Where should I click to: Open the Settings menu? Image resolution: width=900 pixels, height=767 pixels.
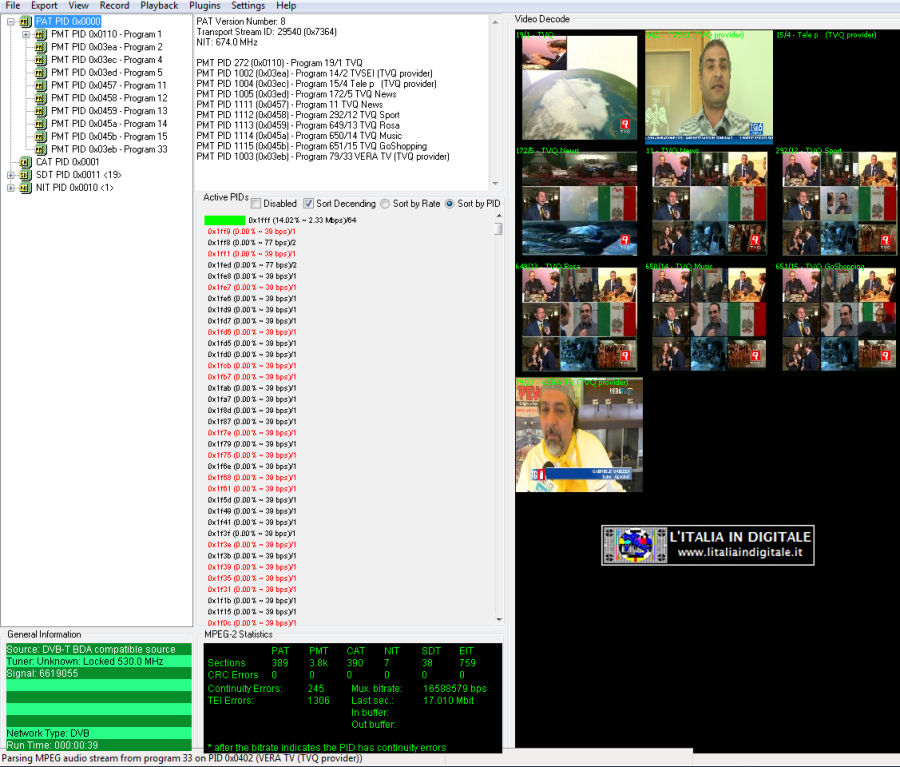tap(248, 5)
